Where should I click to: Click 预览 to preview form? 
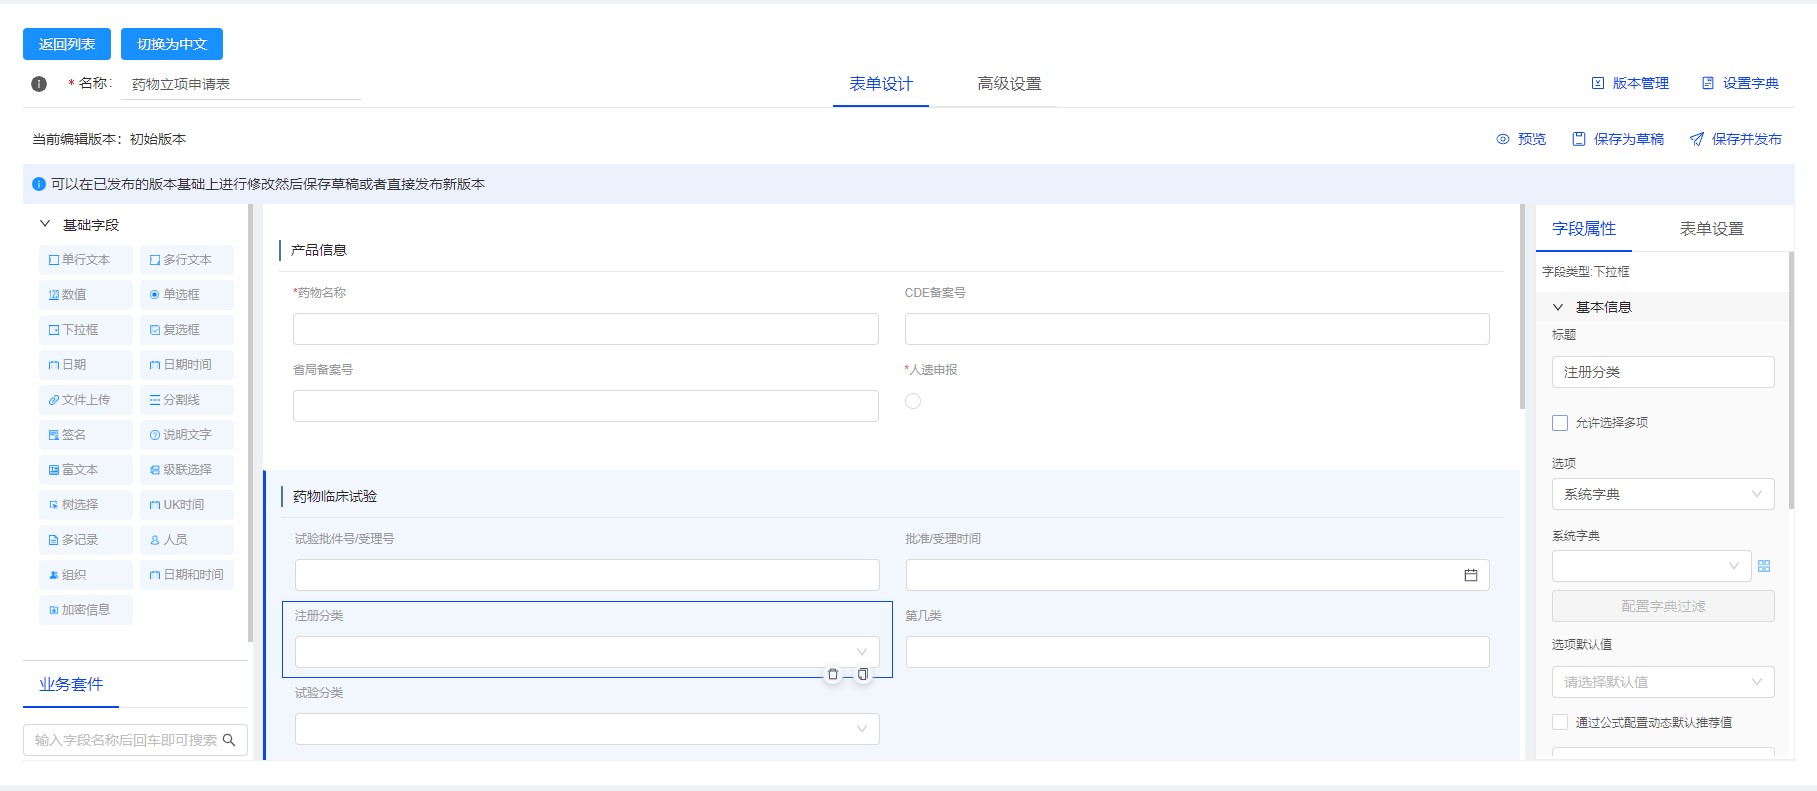pyautogui.click(x=1521, y=139)
